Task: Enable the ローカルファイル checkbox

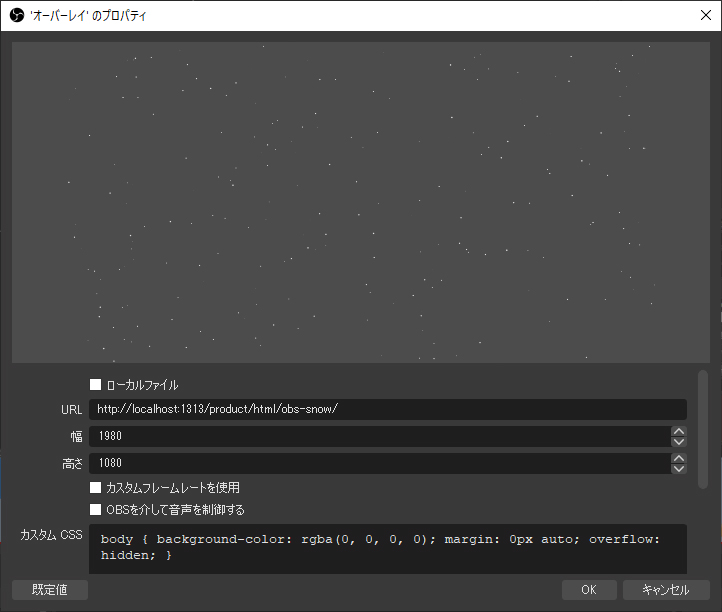Action: click(x=95, y=385)
